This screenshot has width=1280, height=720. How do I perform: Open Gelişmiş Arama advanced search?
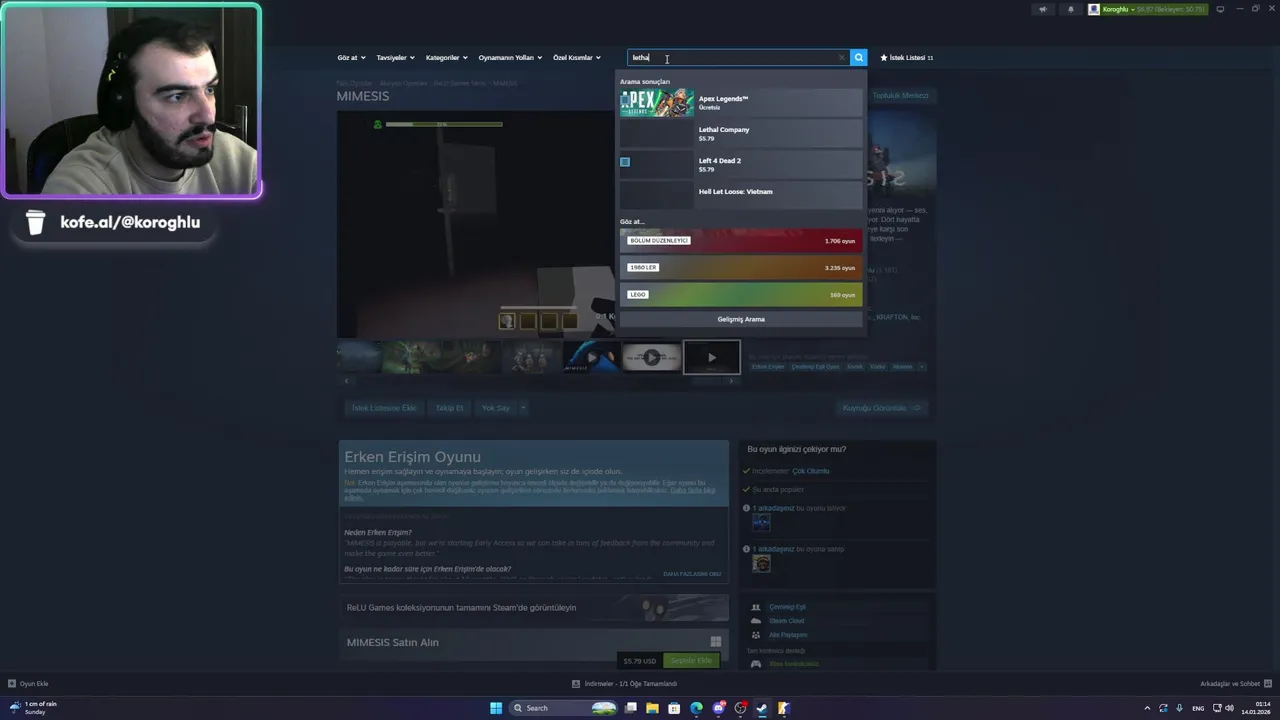[740, 319]
